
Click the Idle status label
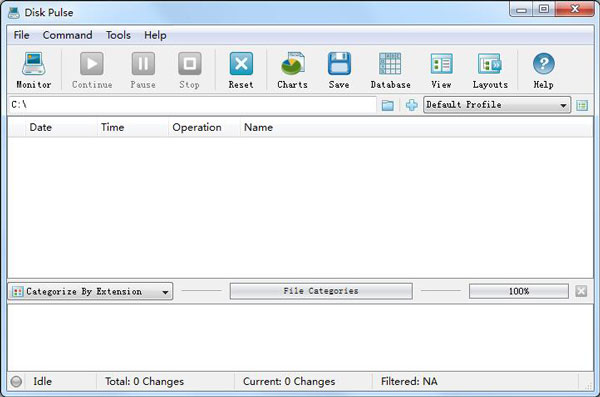[x=42, y=381]
